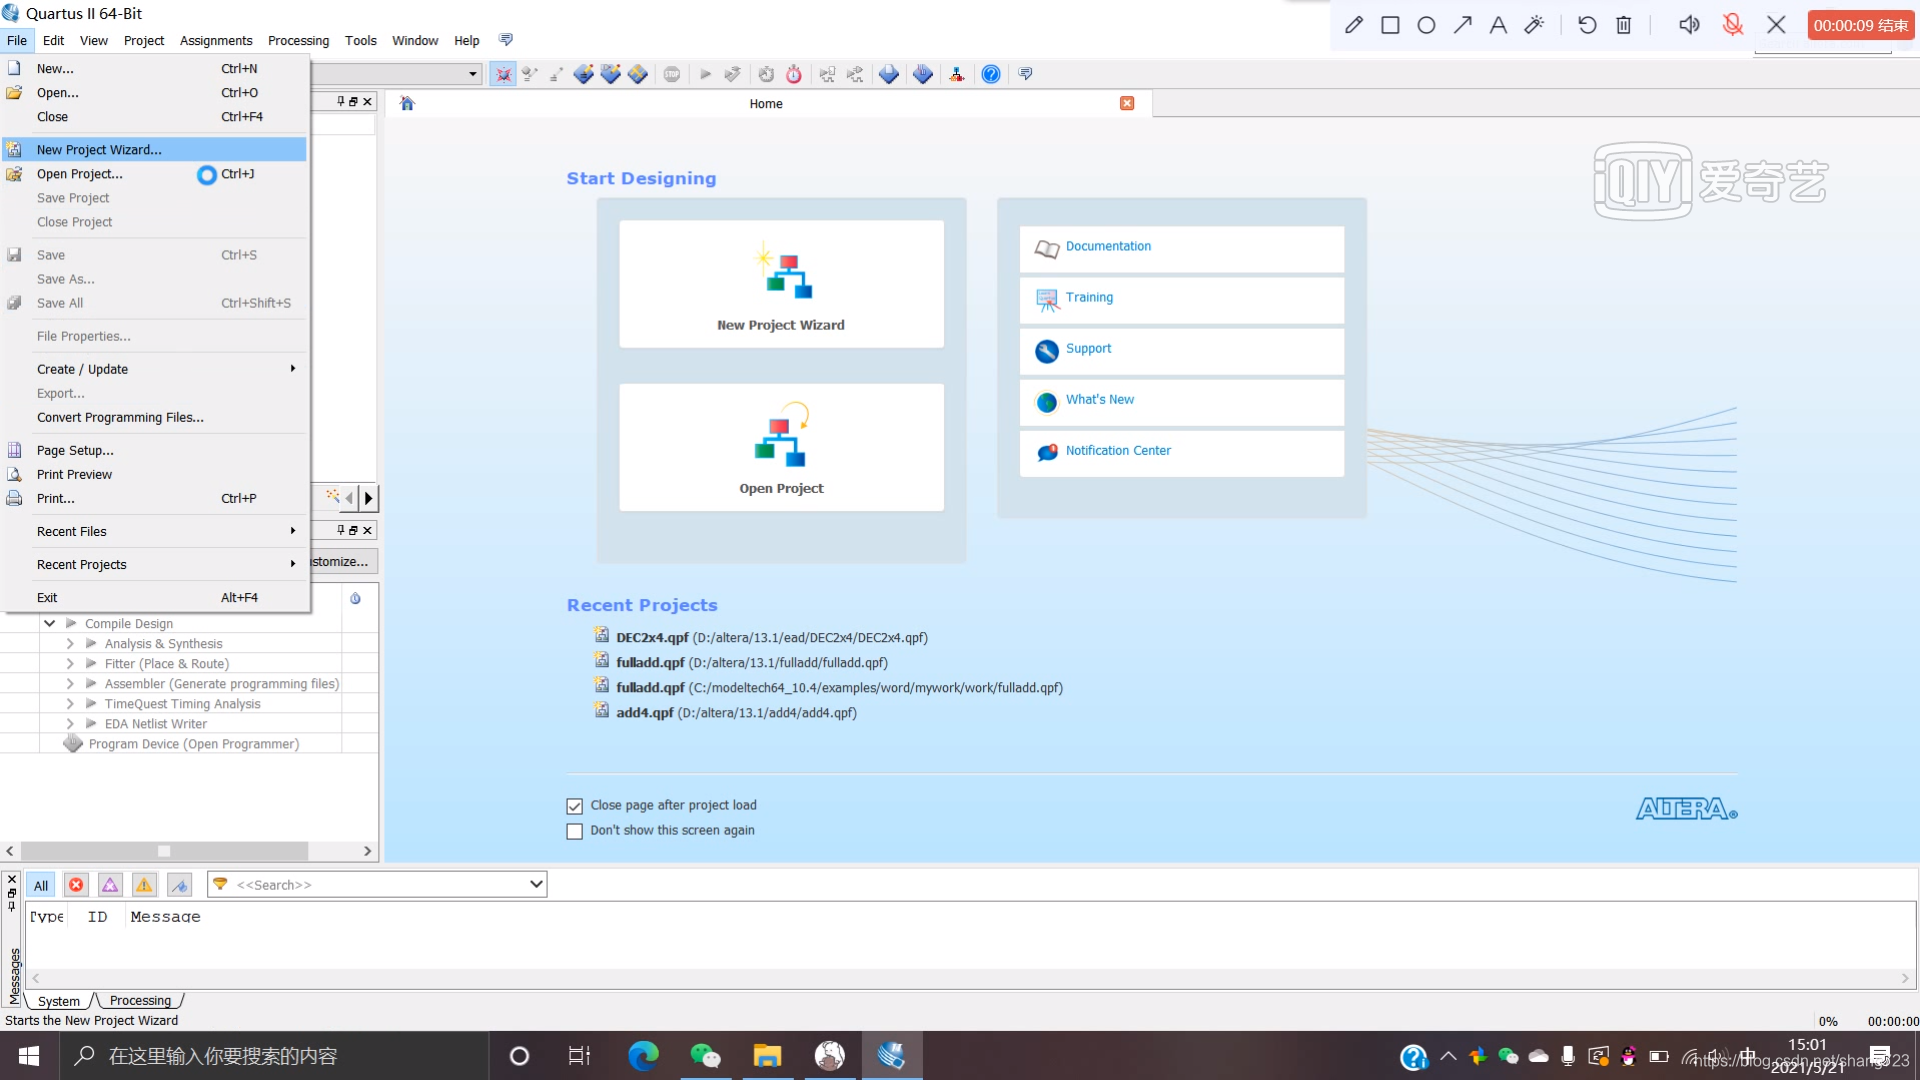
Task: Expand Analysis & Synthesis task node
Action: pyautogui.click(x=70, y=644)
